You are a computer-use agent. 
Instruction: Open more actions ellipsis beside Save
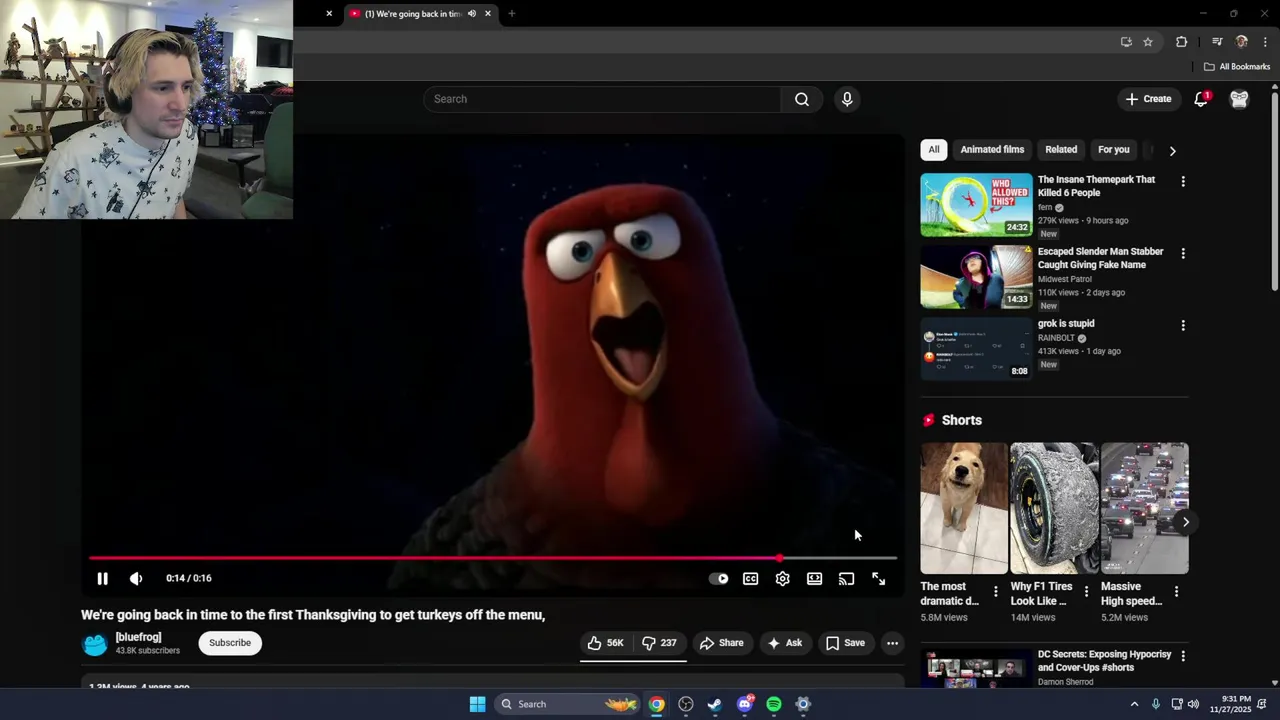(x=892, y=643)
